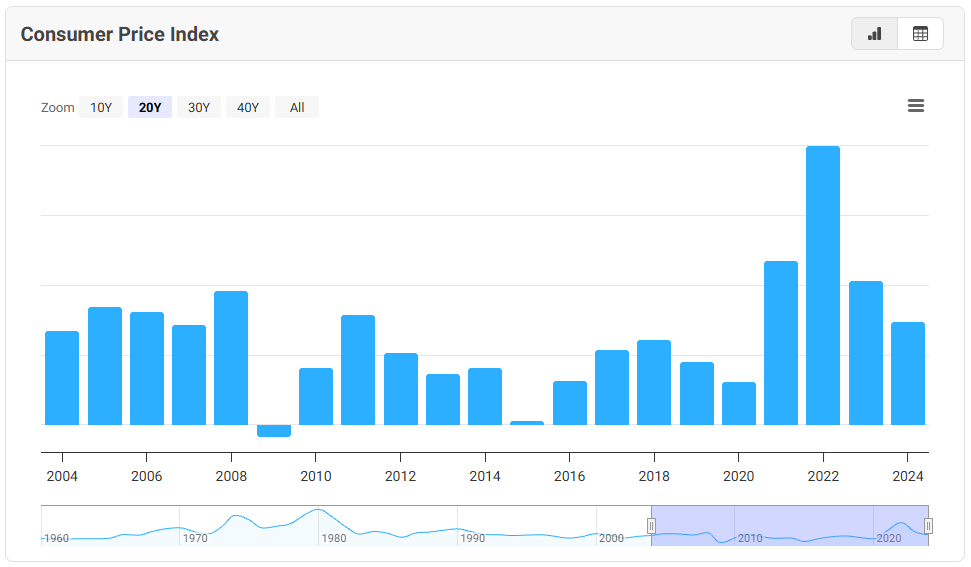Click the tiny 2015 bar
971x567 pixels.
[x=527, y=423]
